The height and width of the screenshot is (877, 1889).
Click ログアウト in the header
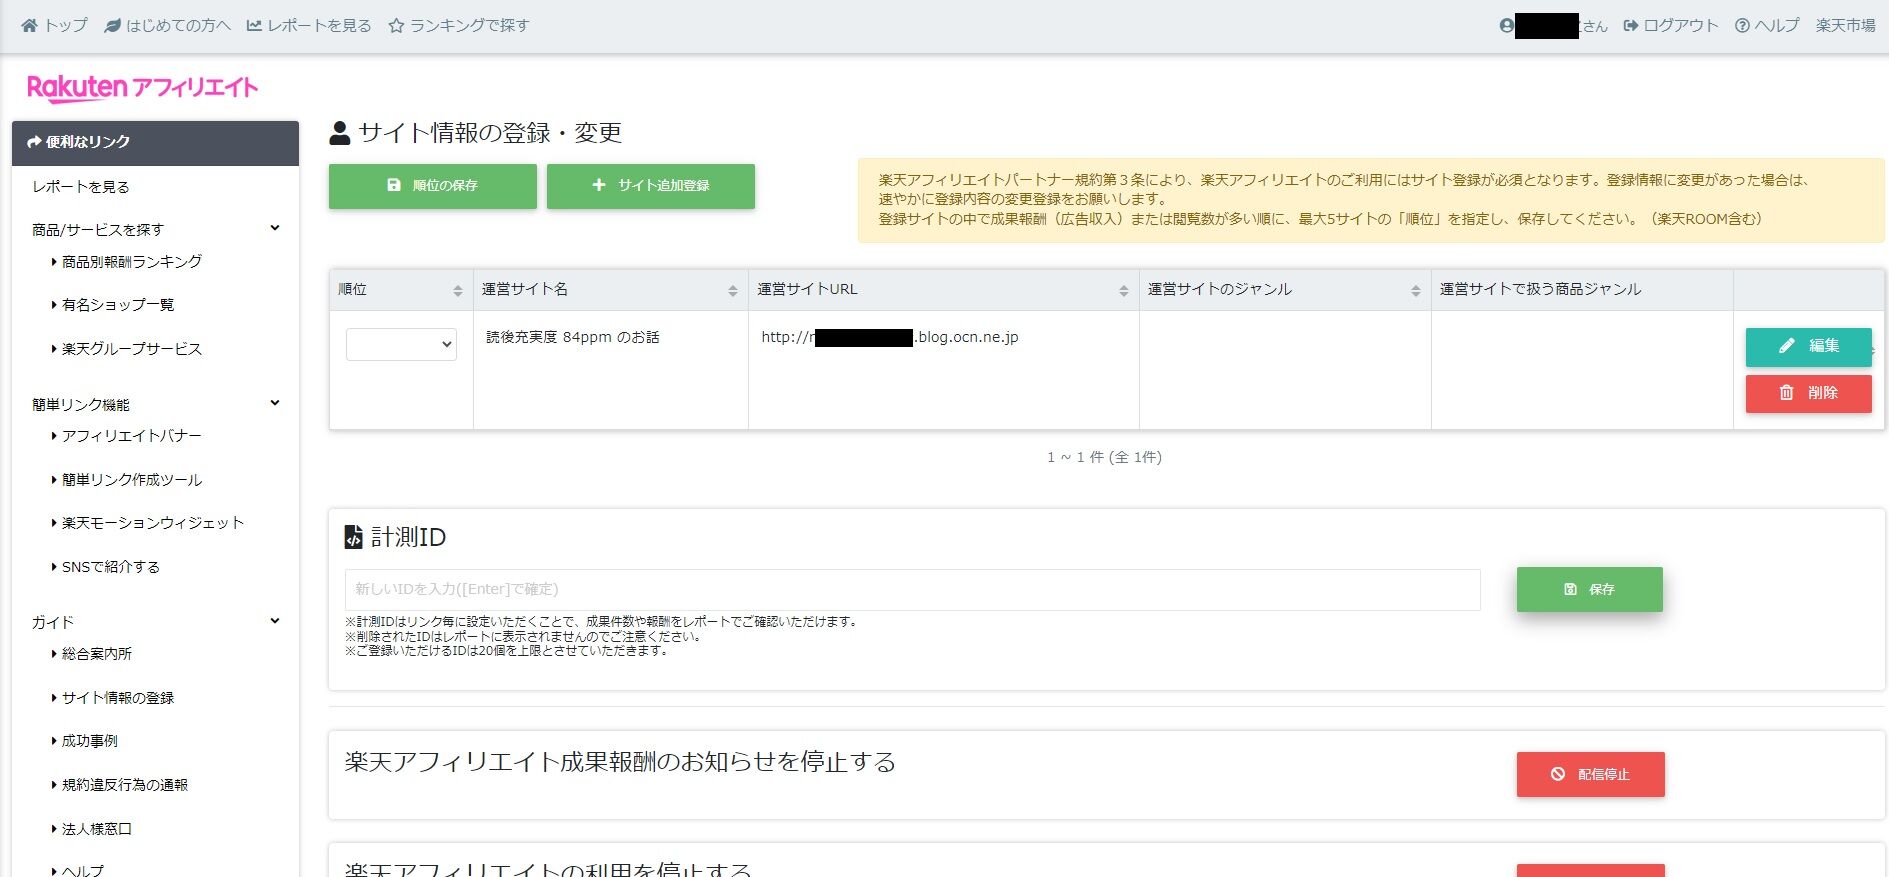(1671, 26)
